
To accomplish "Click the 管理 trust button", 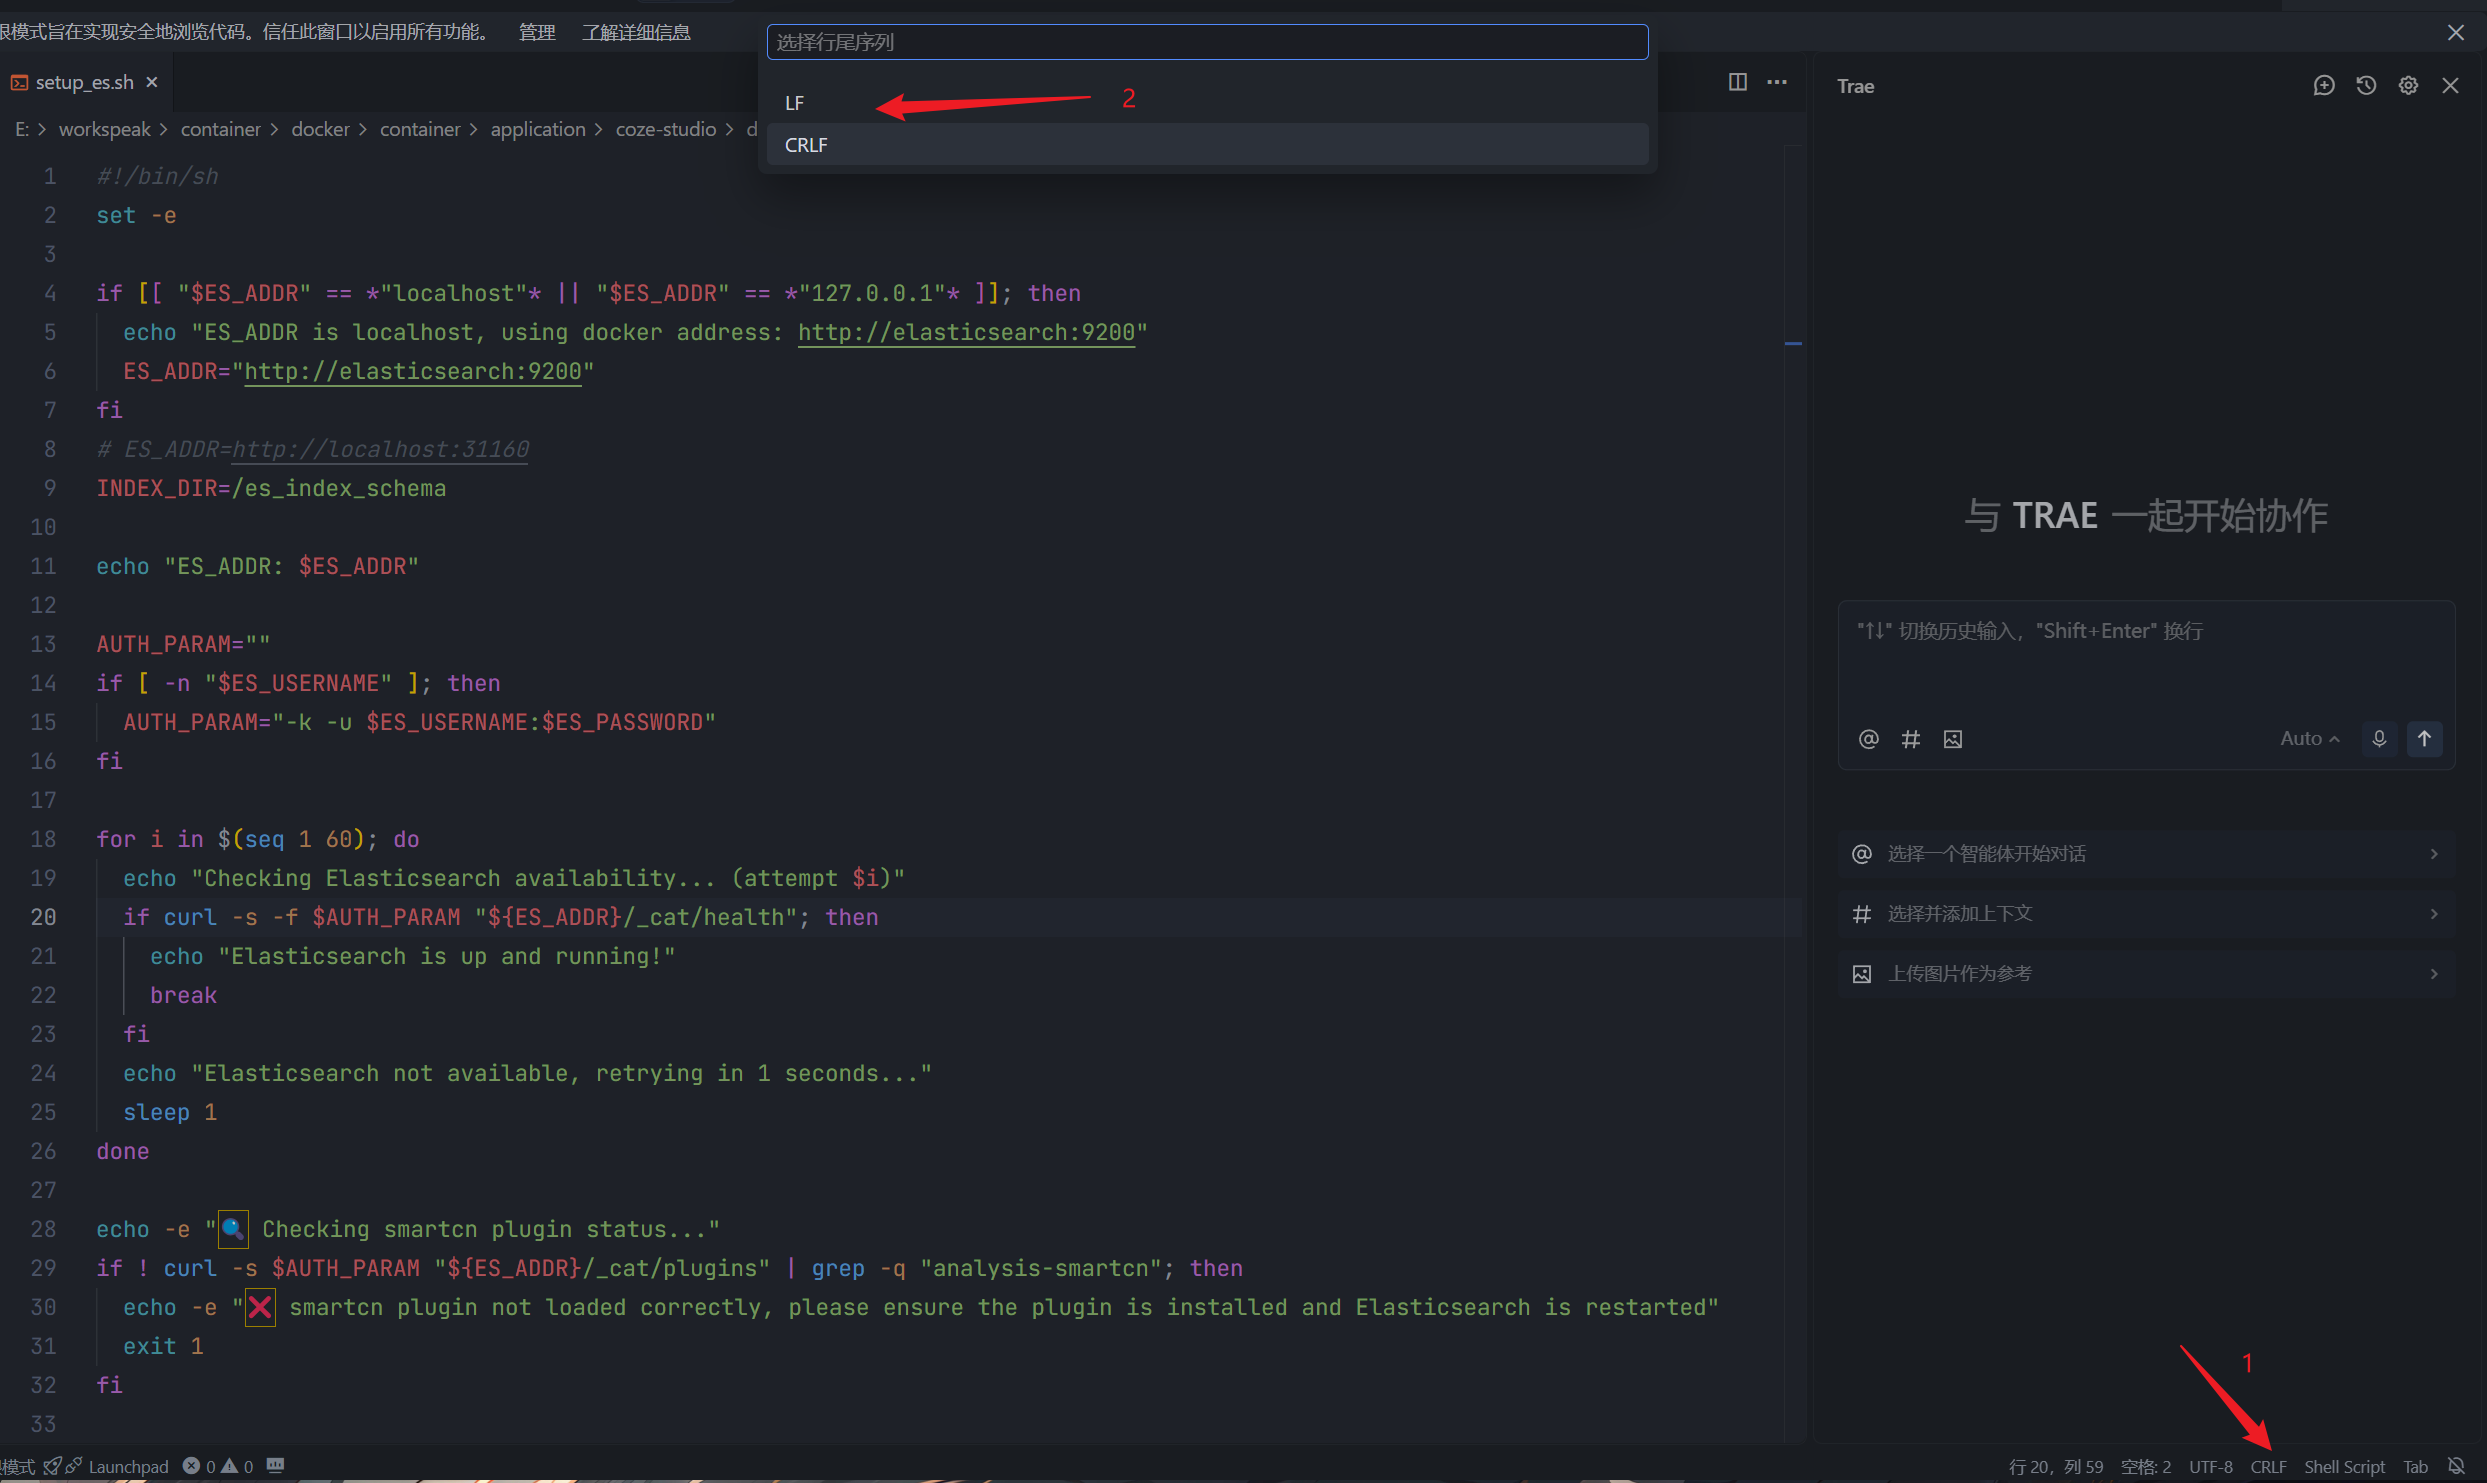I will pyautogui.click(x=537, y=32).
